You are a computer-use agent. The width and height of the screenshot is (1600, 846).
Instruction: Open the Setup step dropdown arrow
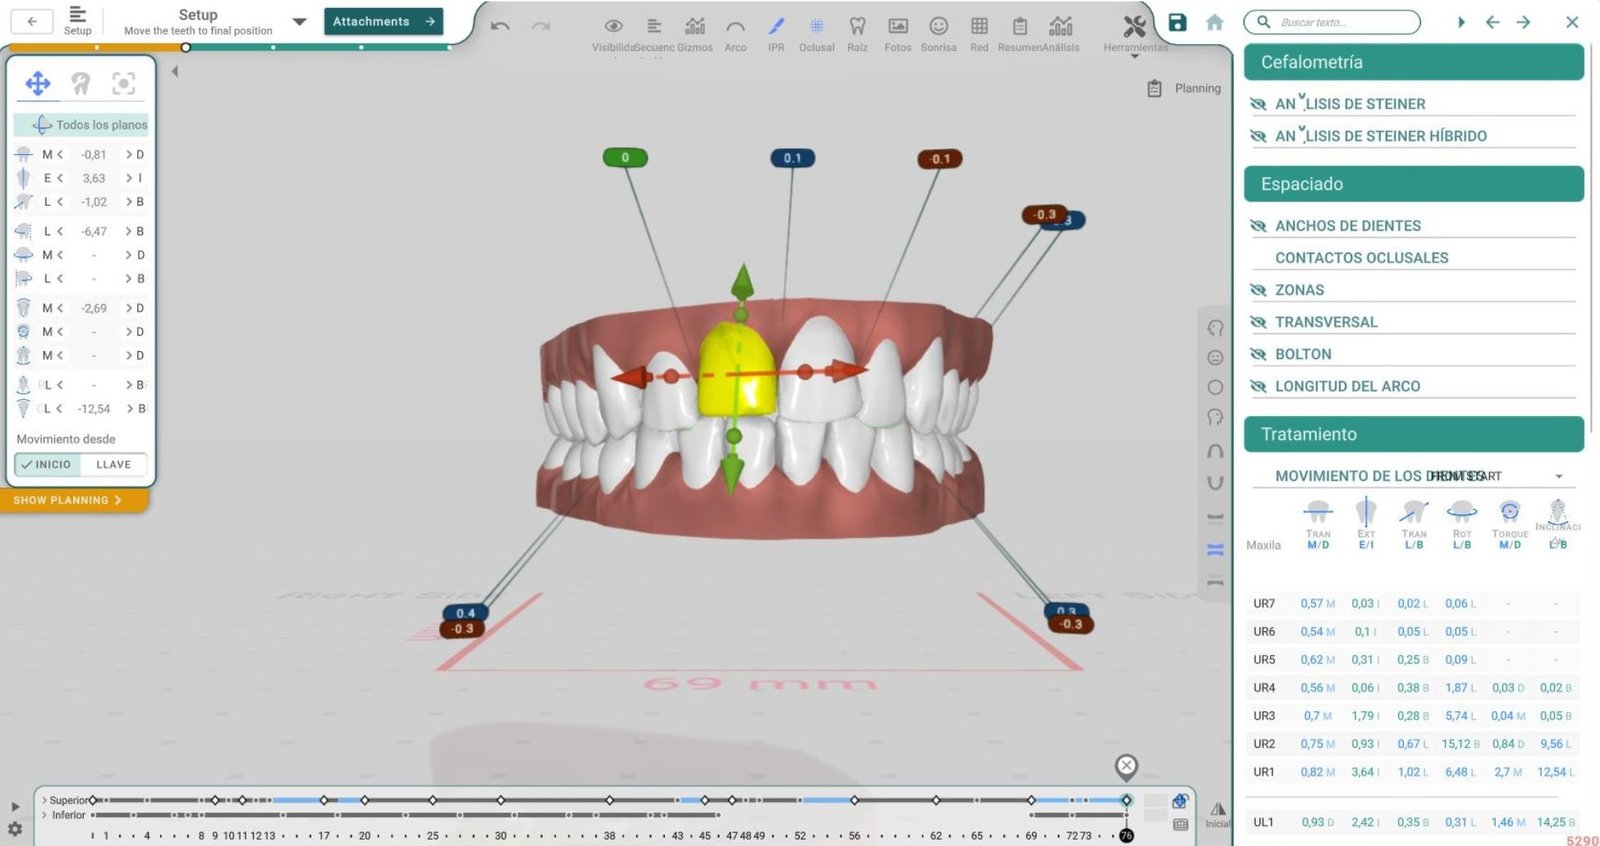(x=299, y=22)
